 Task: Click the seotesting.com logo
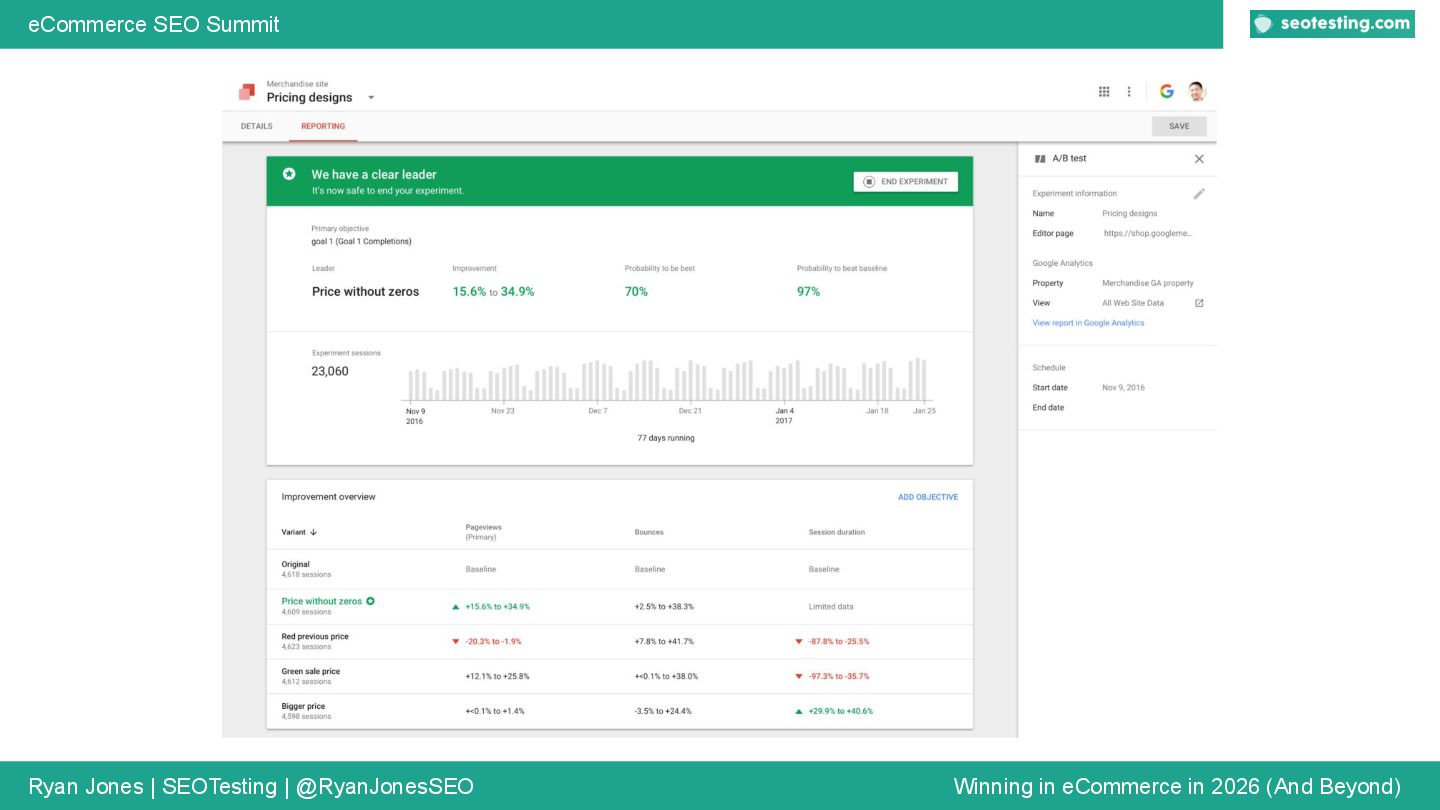1332,24
